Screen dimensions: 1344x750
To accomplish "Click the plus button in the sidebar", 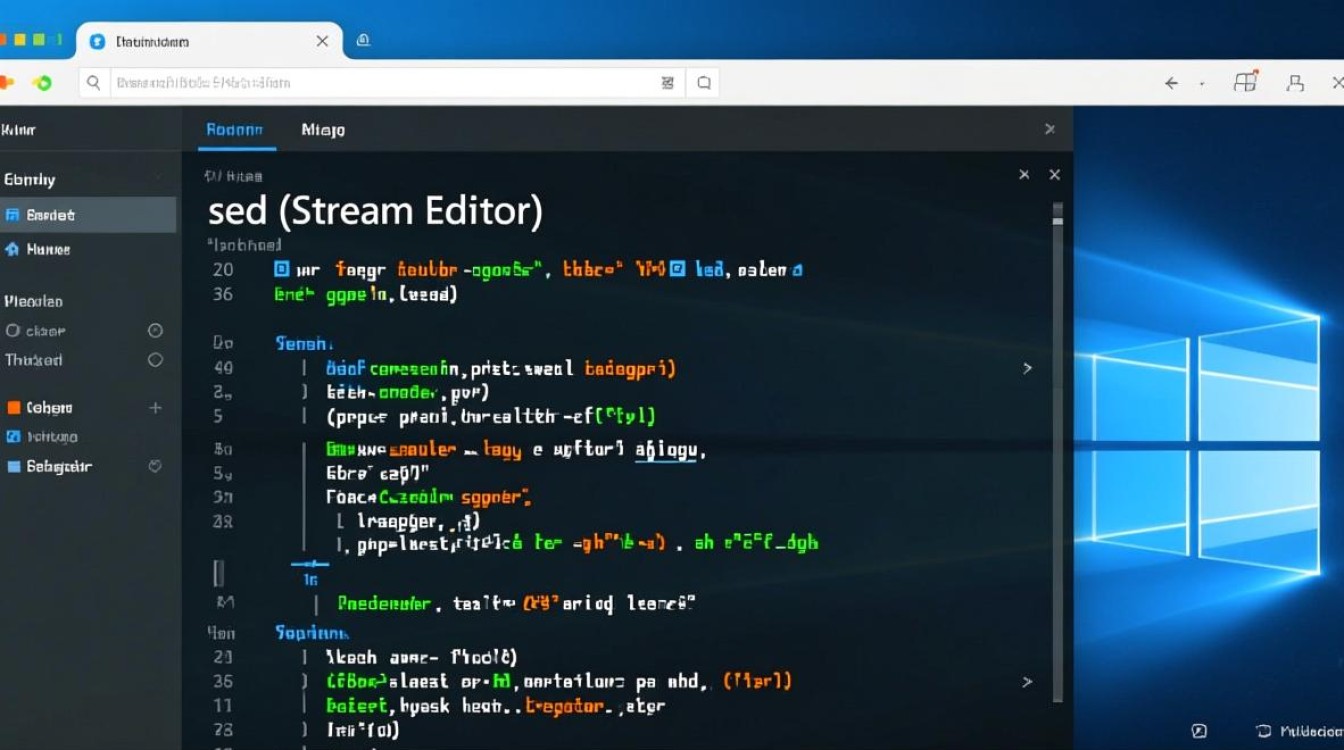I will pos(155,408).
